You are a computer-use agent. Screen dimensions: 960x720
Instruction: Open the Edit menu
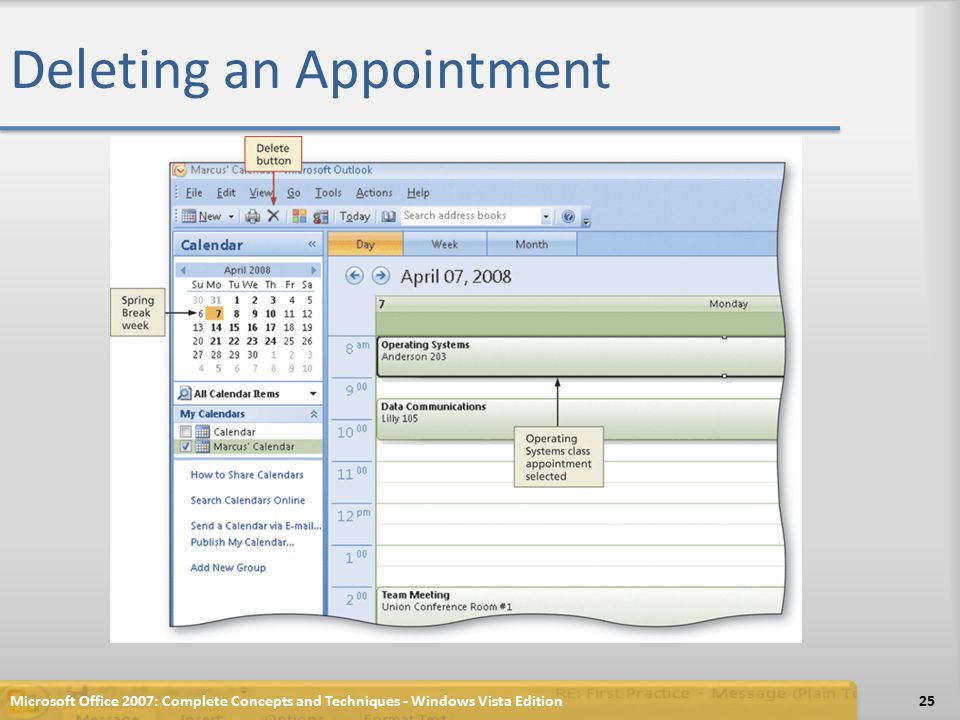[226, 193]
